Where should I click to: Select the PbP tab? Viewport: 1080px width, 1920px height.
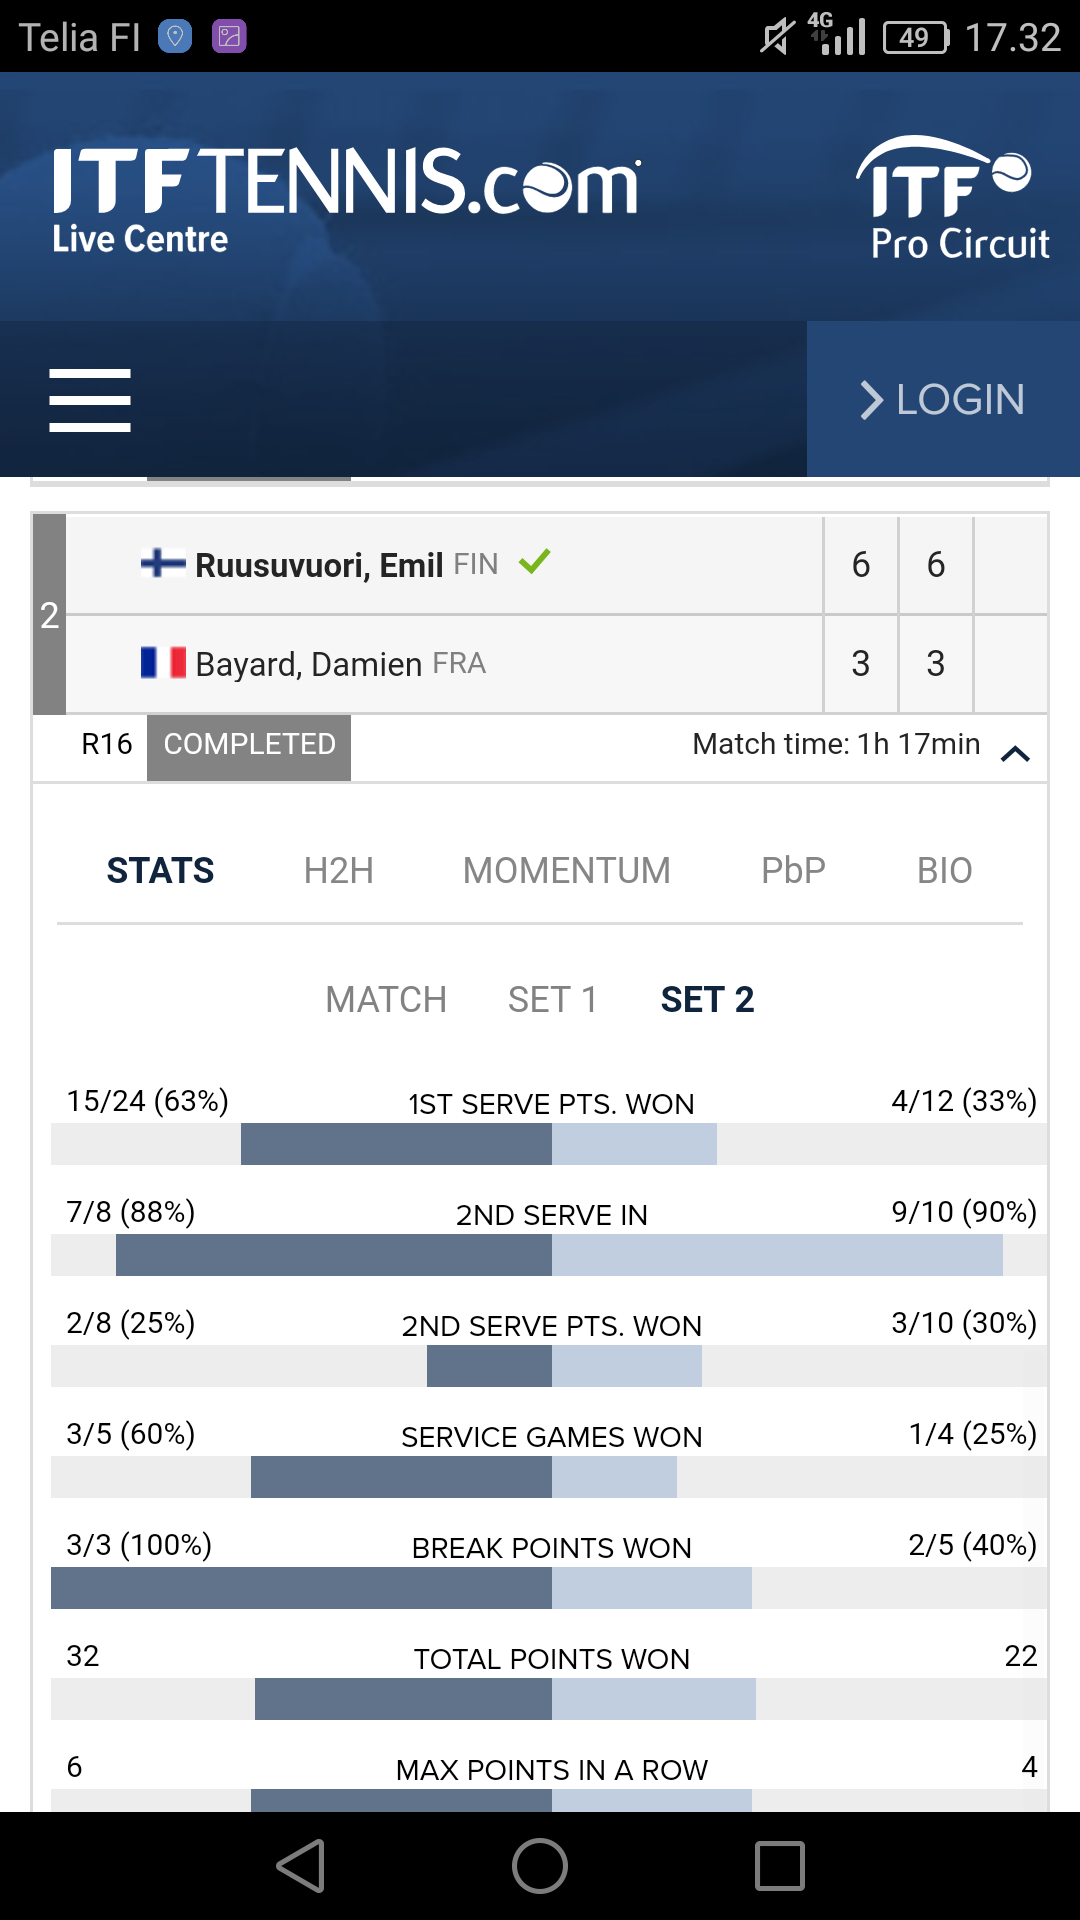[x=793, y=871]
